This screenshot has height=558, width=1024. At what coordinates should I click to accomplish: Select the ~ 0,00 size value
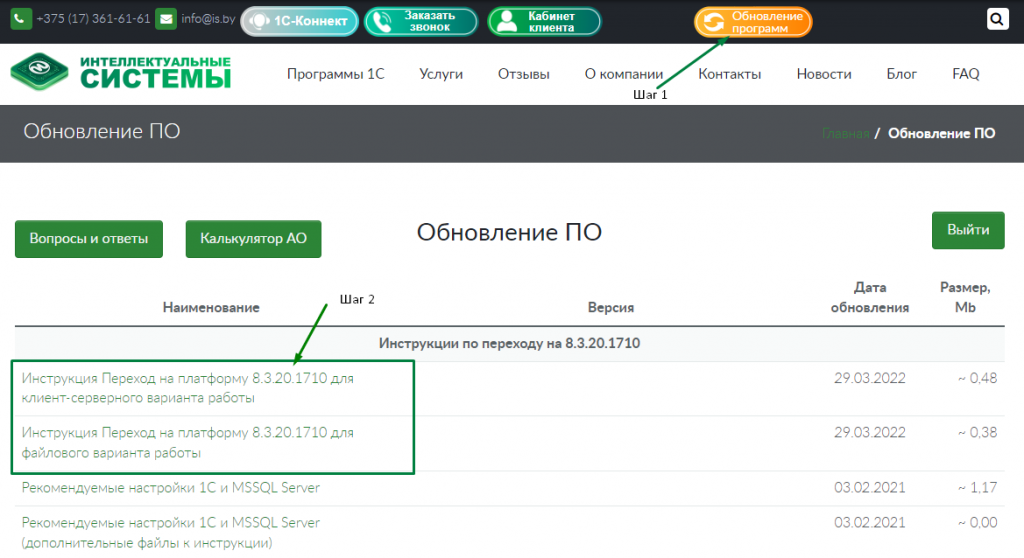(x=977, y=523)
